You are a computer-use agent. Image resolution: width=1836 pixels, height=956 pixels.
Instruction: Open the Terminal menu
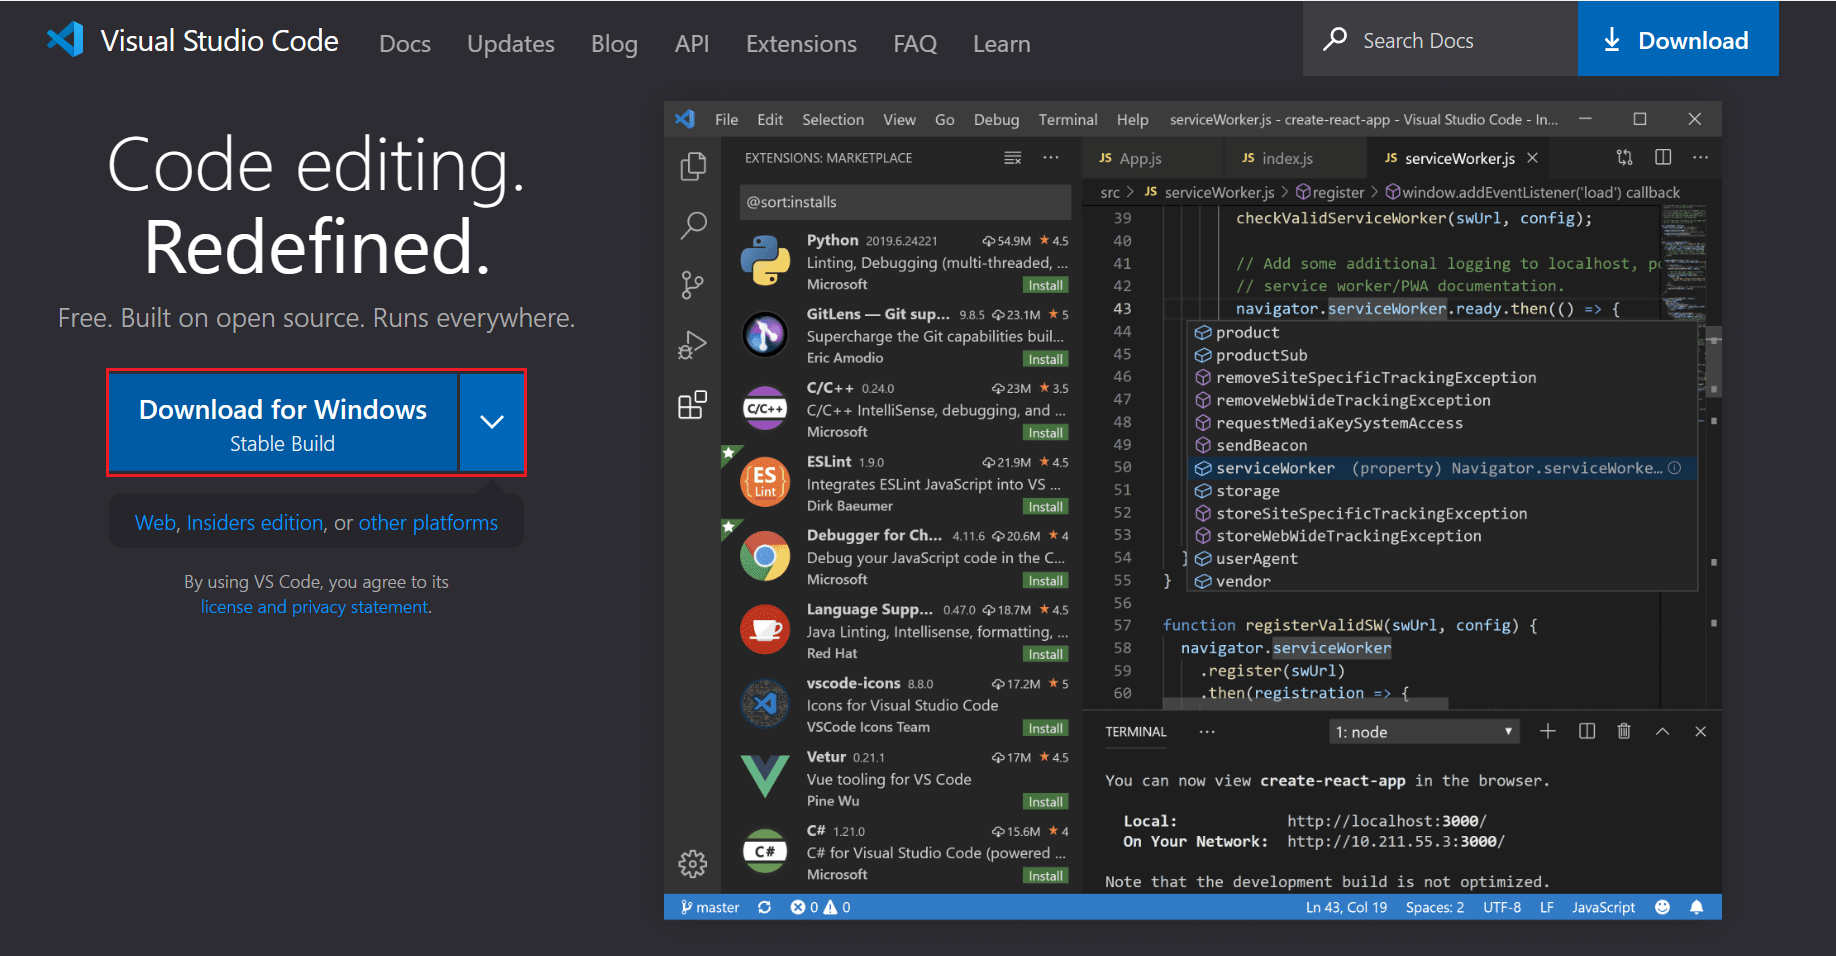(1068, 119)
